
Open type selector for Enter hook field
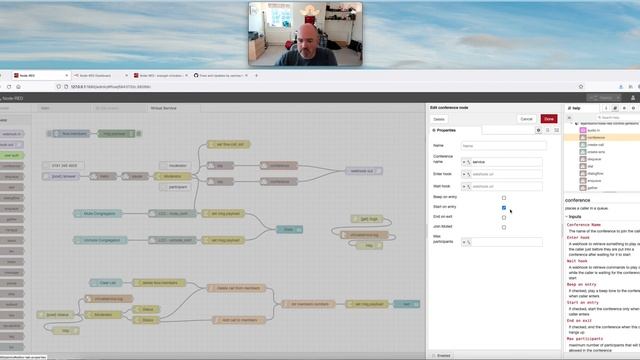466,174
